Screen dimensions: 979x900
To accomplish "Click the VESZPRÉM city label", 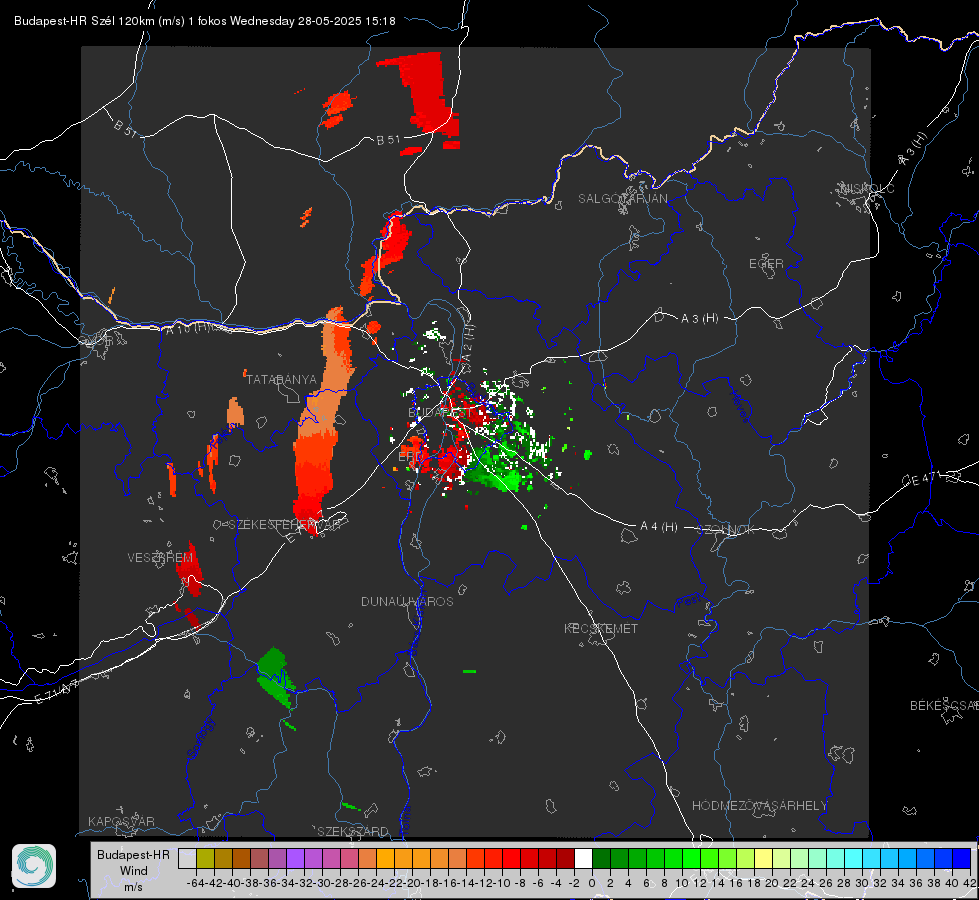I will point(160,557).
